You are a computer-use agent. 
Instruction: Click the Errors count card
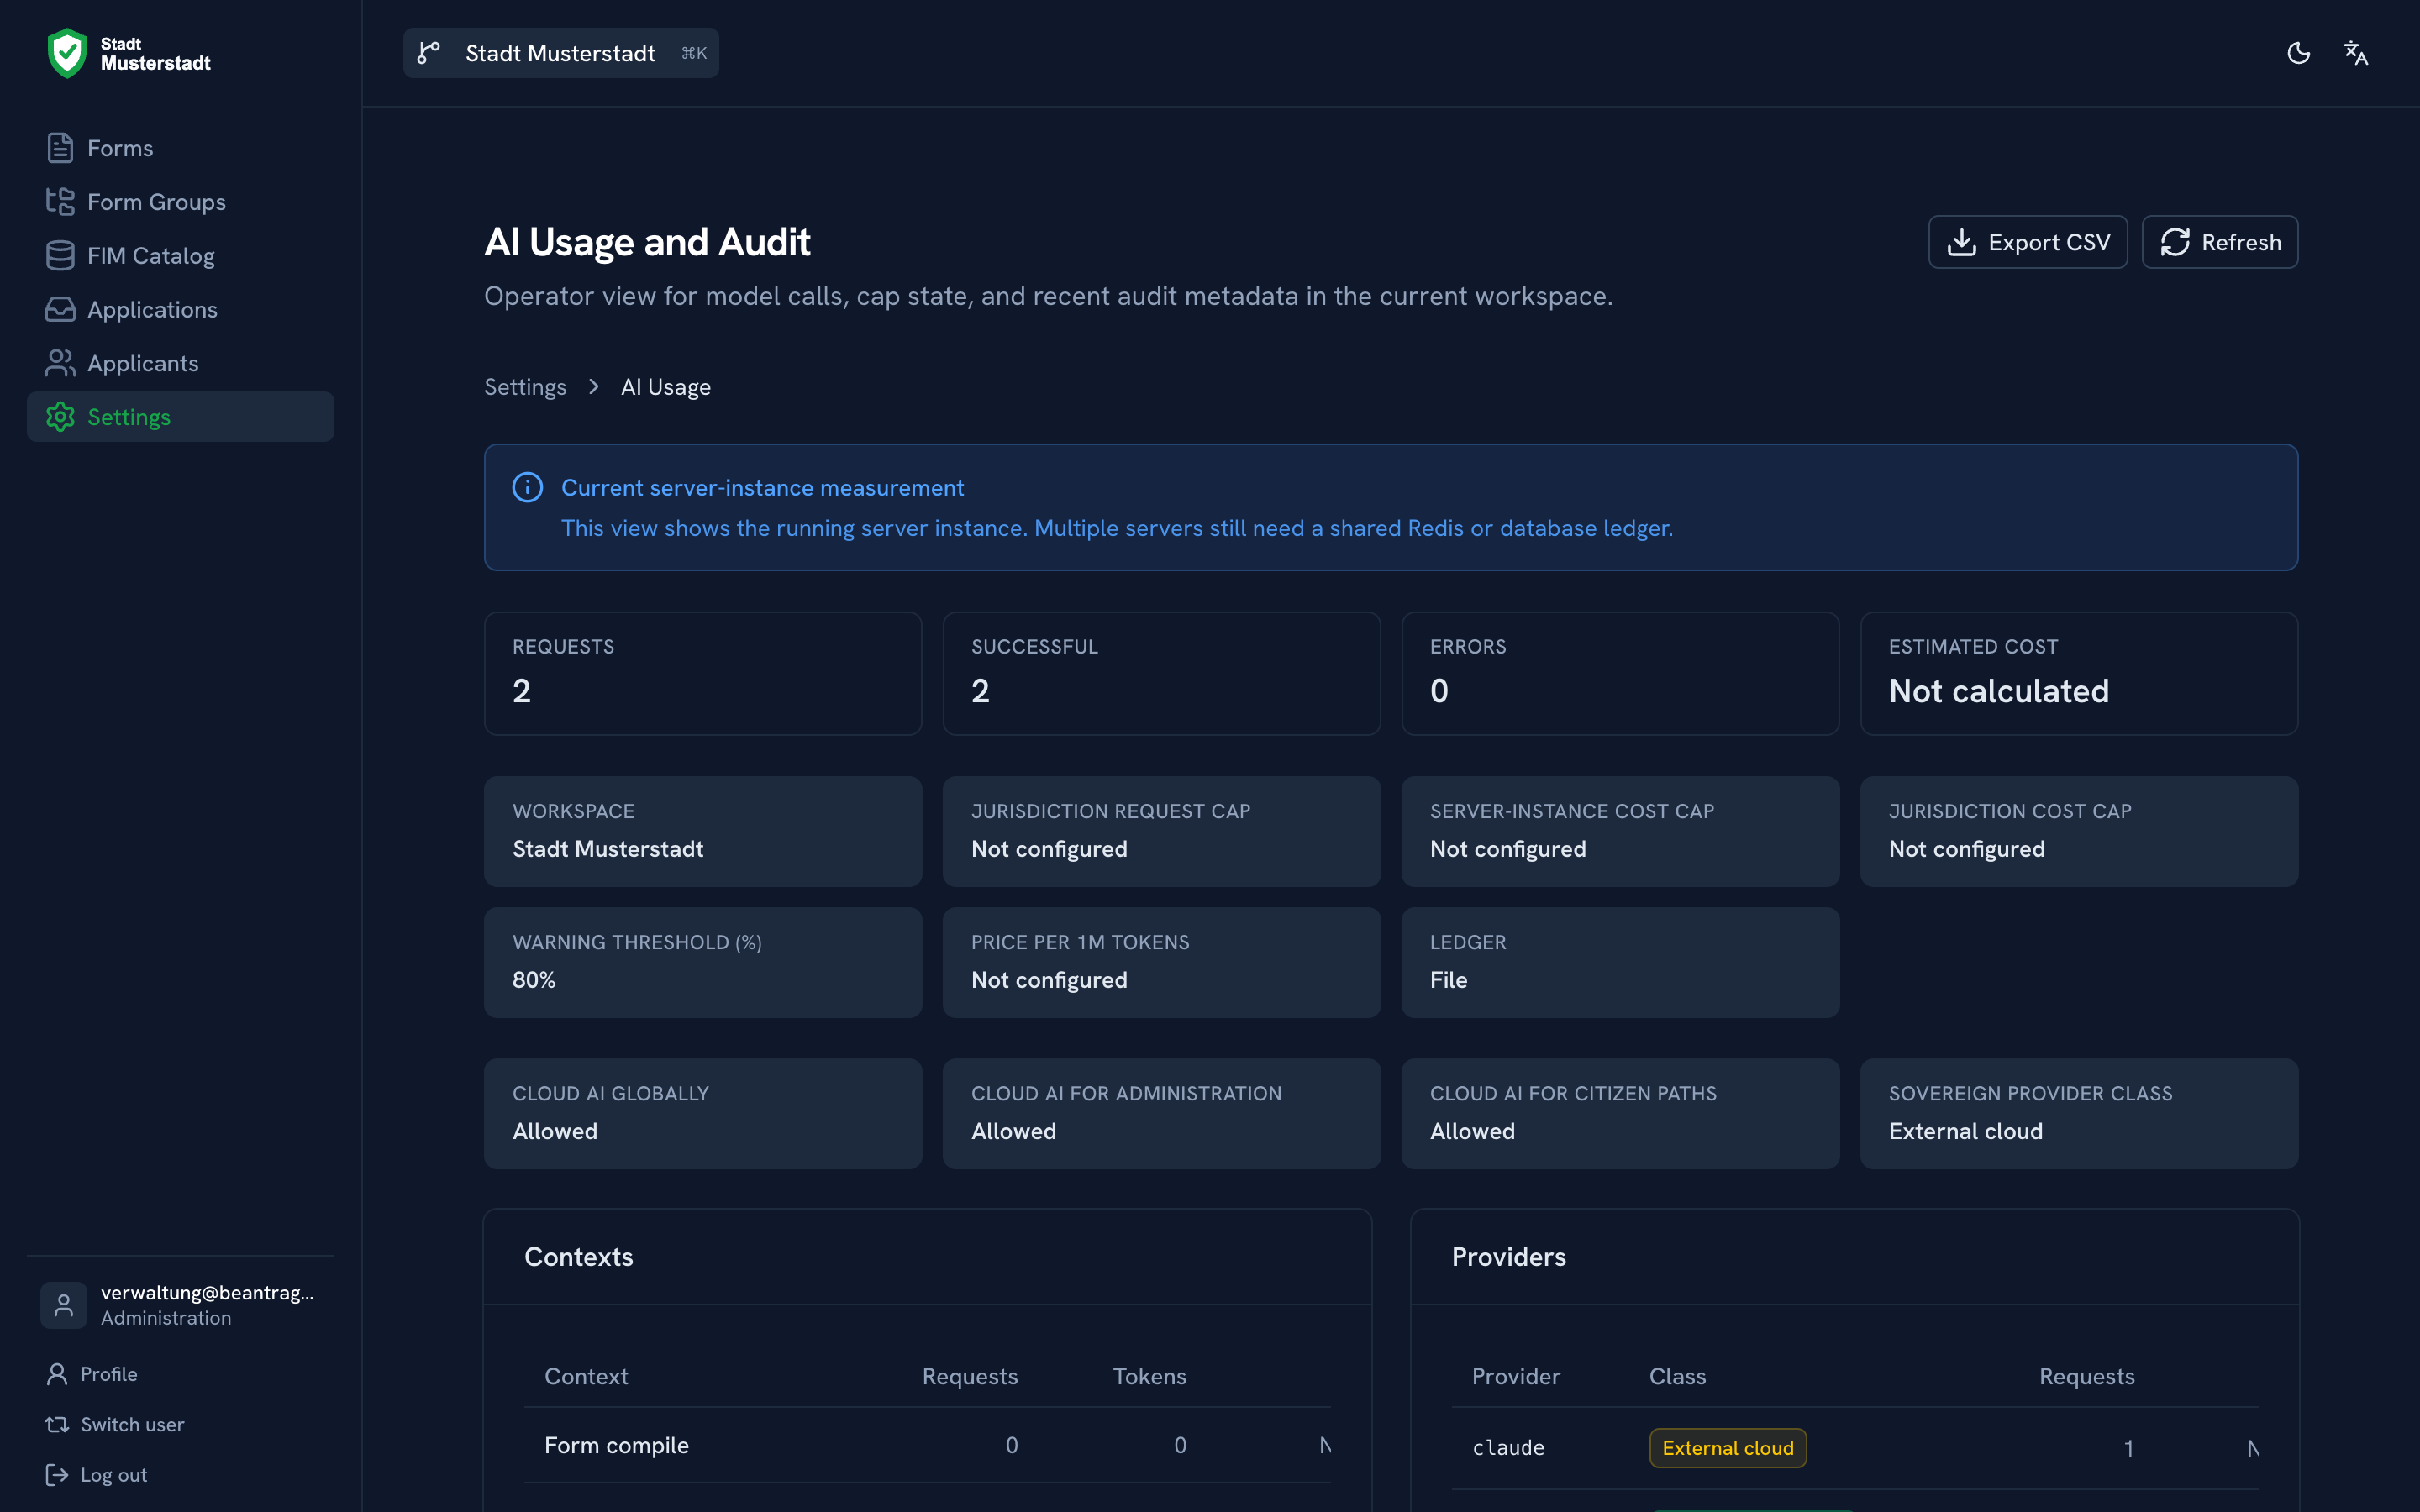click(x=1620, y=674)
